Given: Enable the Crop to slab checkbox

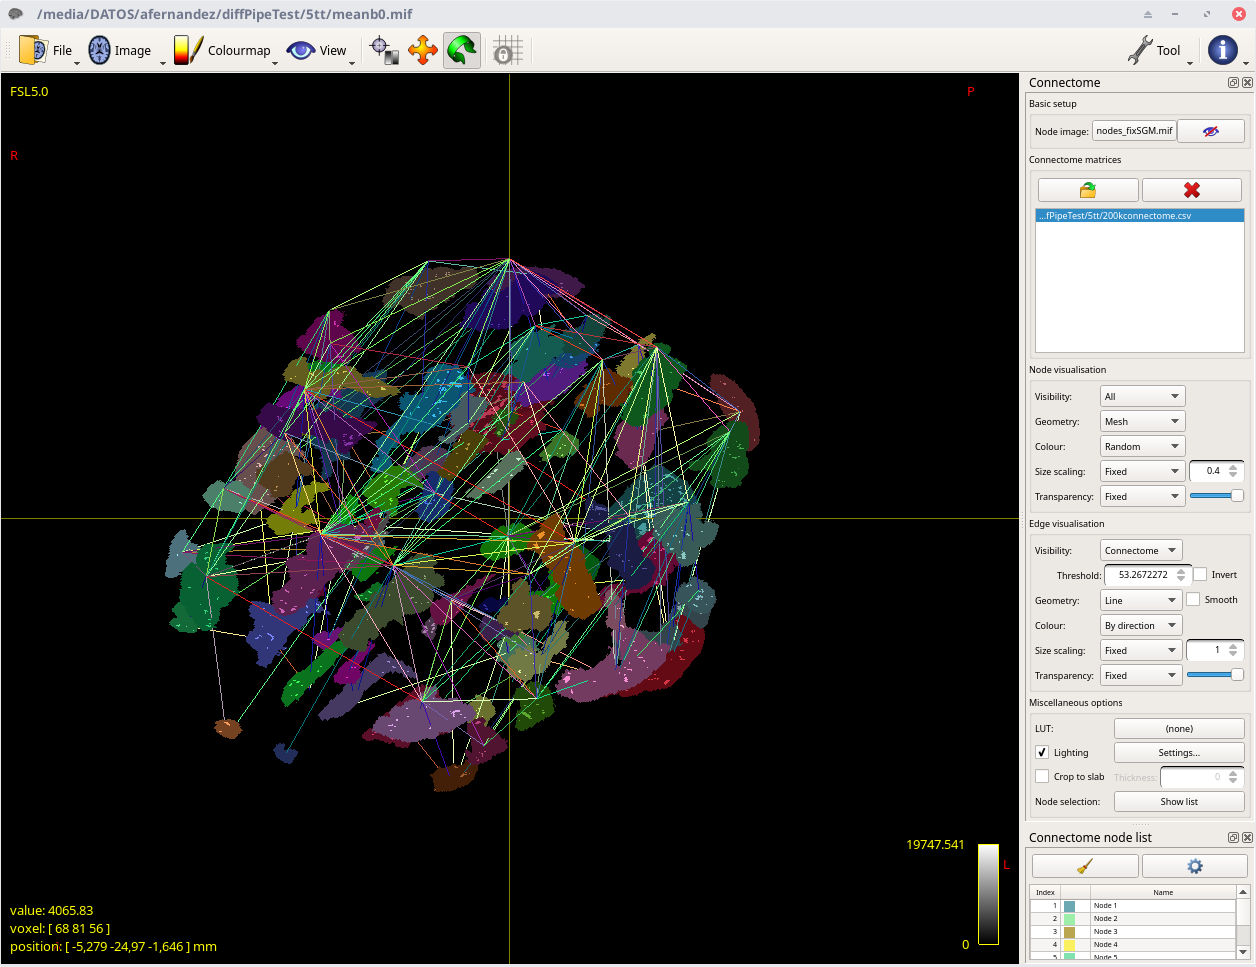Looking at the screenshot, I should 1042,777.
